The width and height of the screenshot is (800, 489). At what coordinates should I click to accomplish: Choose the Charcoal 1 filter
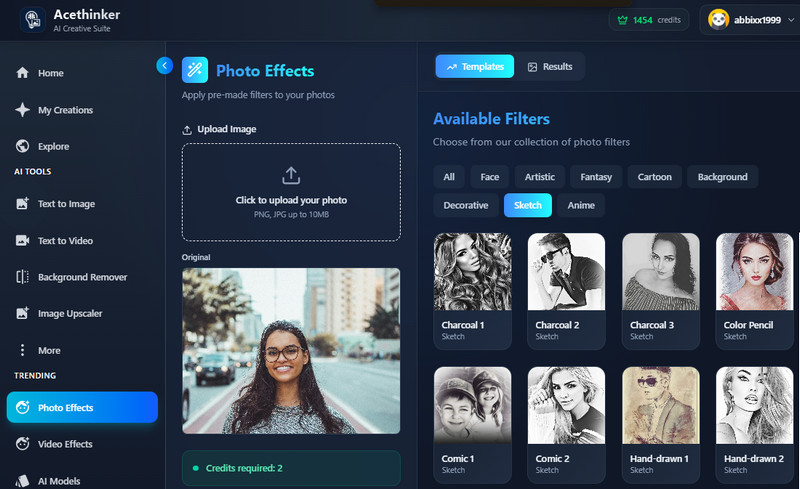[472, 291]
